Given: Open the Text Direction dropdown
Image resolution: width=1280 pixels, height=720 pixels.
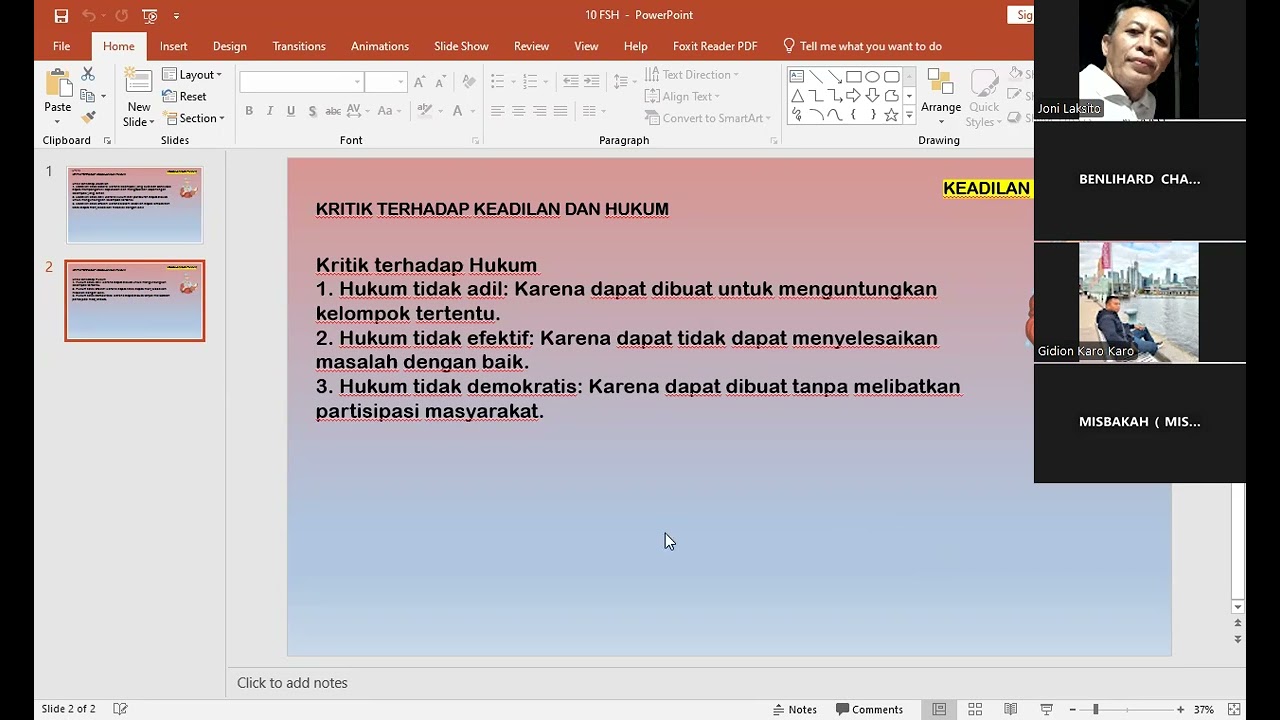Looking at the screenshot, I should coord(692,75).
